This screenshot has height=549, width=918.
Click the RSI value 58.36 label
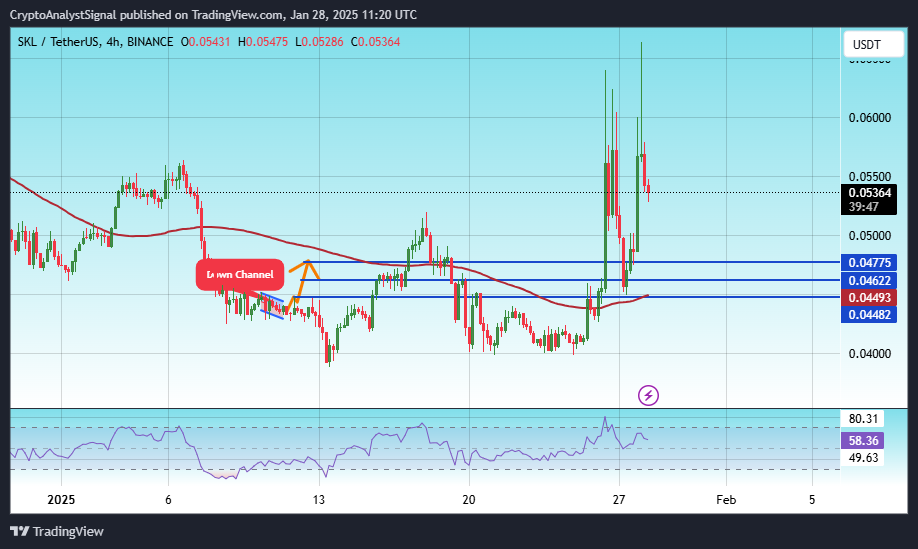tap(862, 440)
